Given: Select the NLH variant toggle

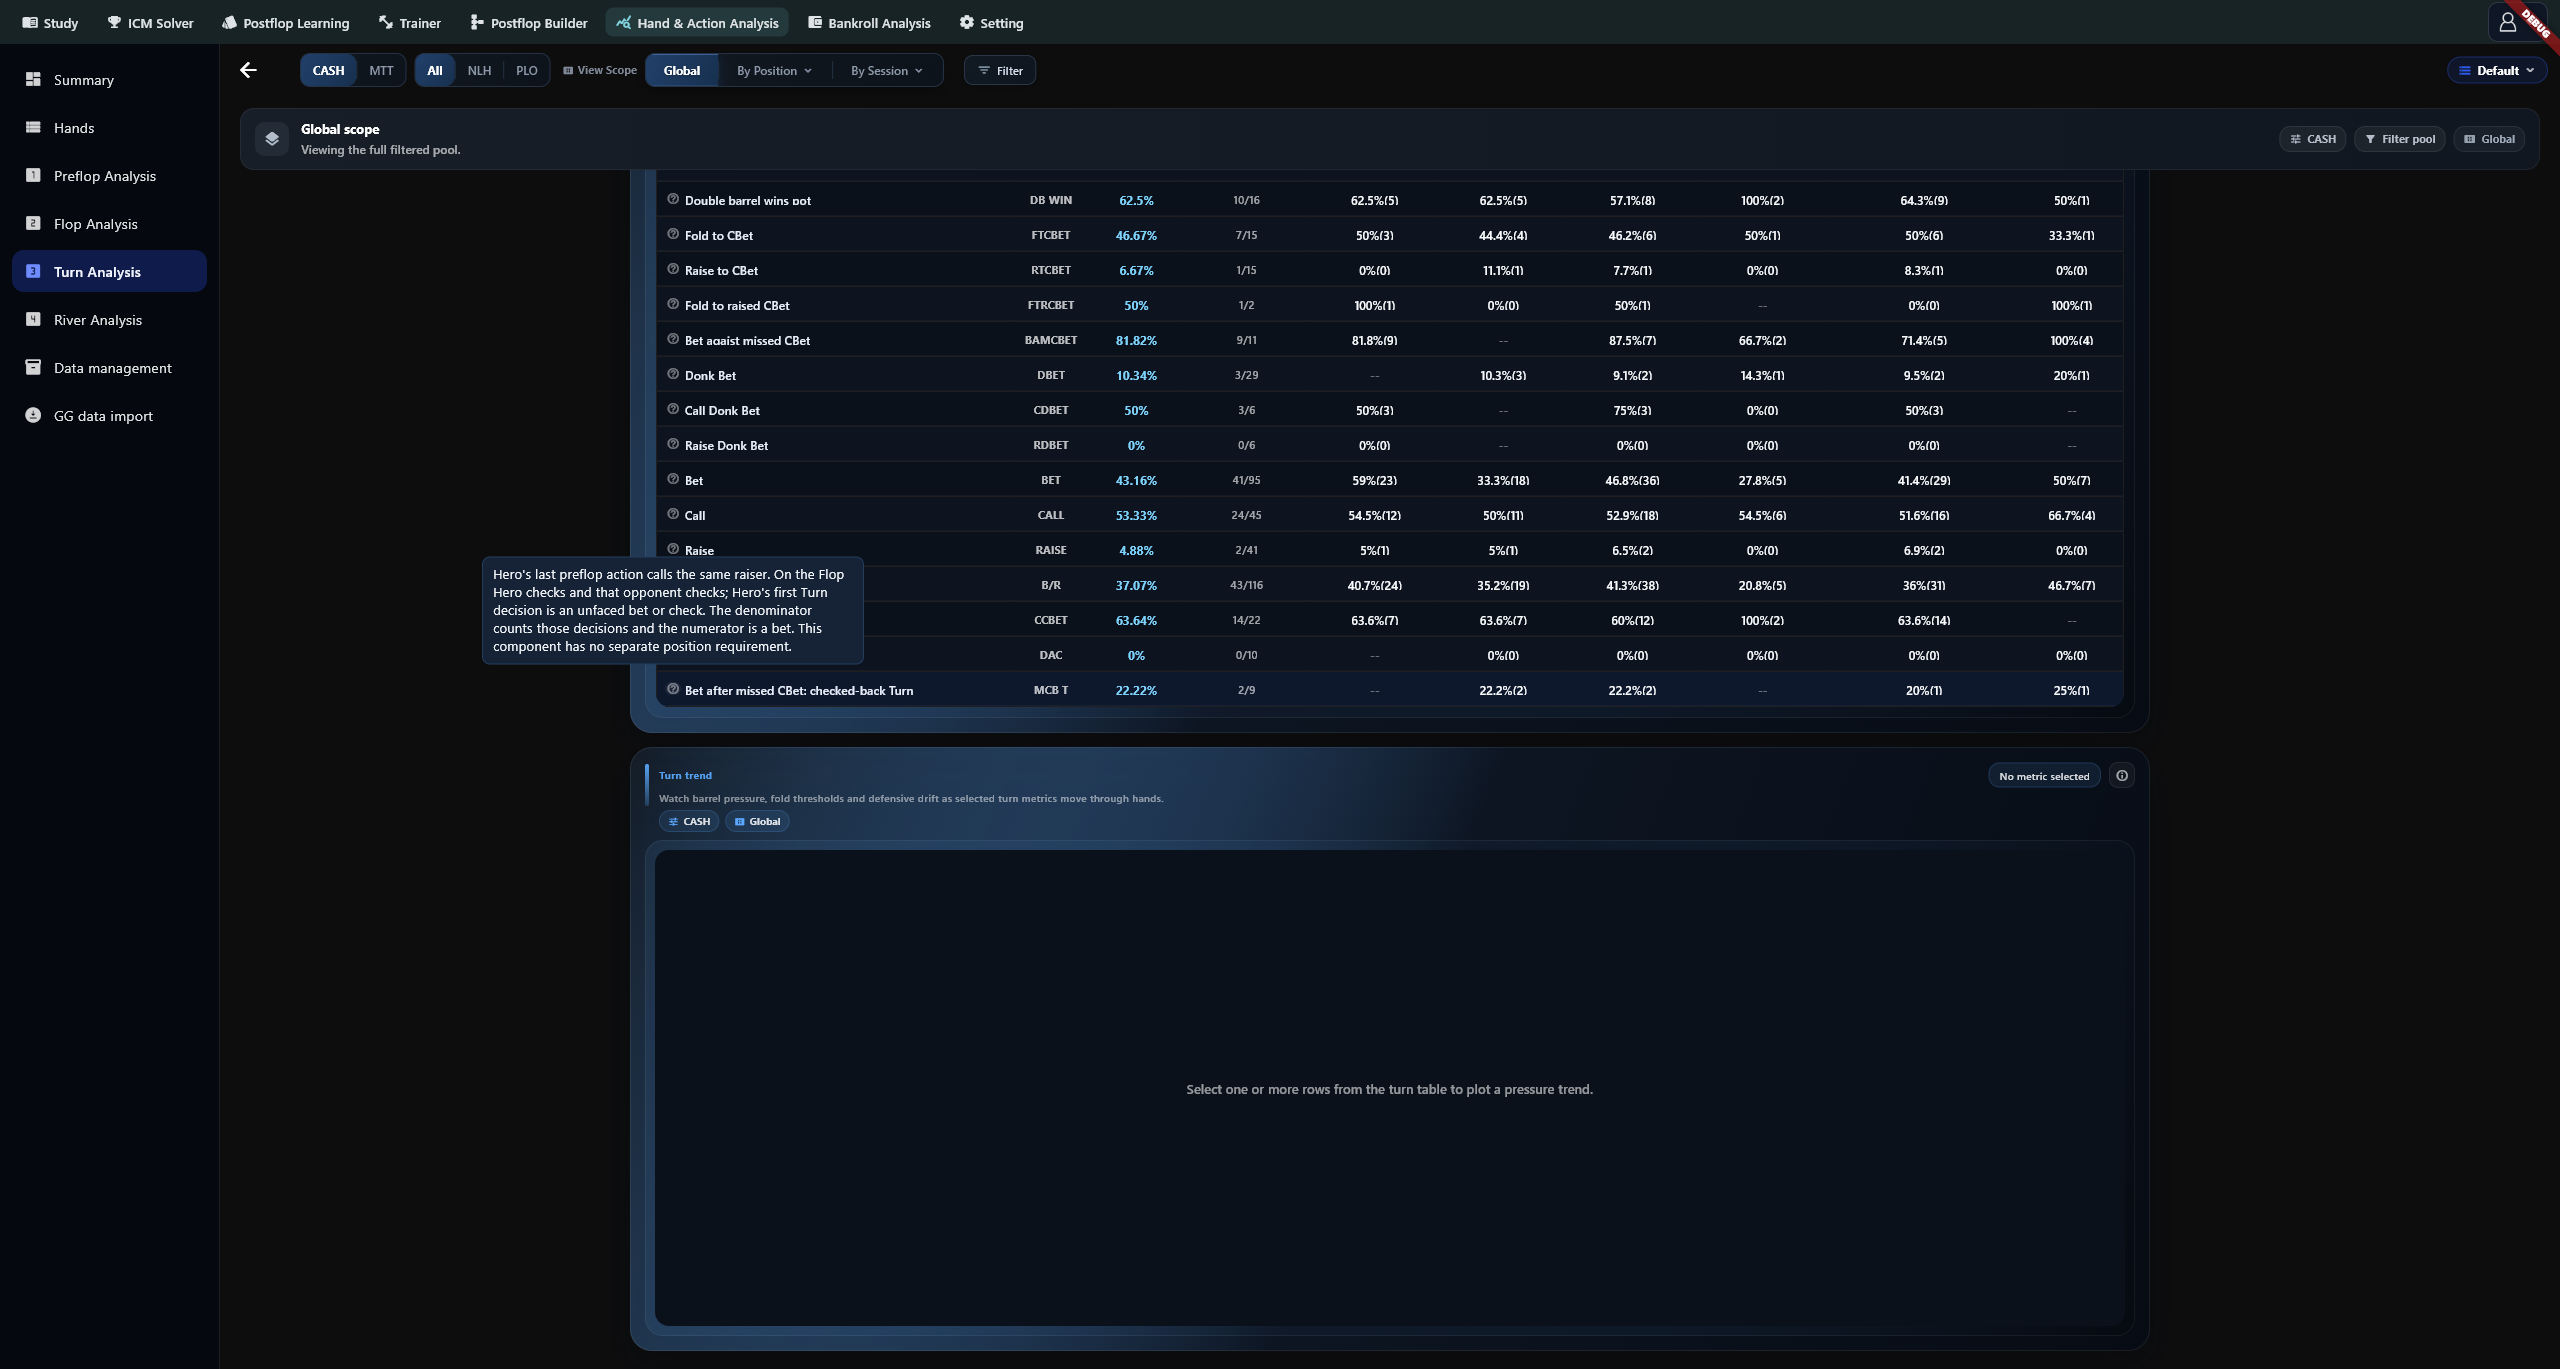Looking at the screenshot, I should (x=479, y=70).
